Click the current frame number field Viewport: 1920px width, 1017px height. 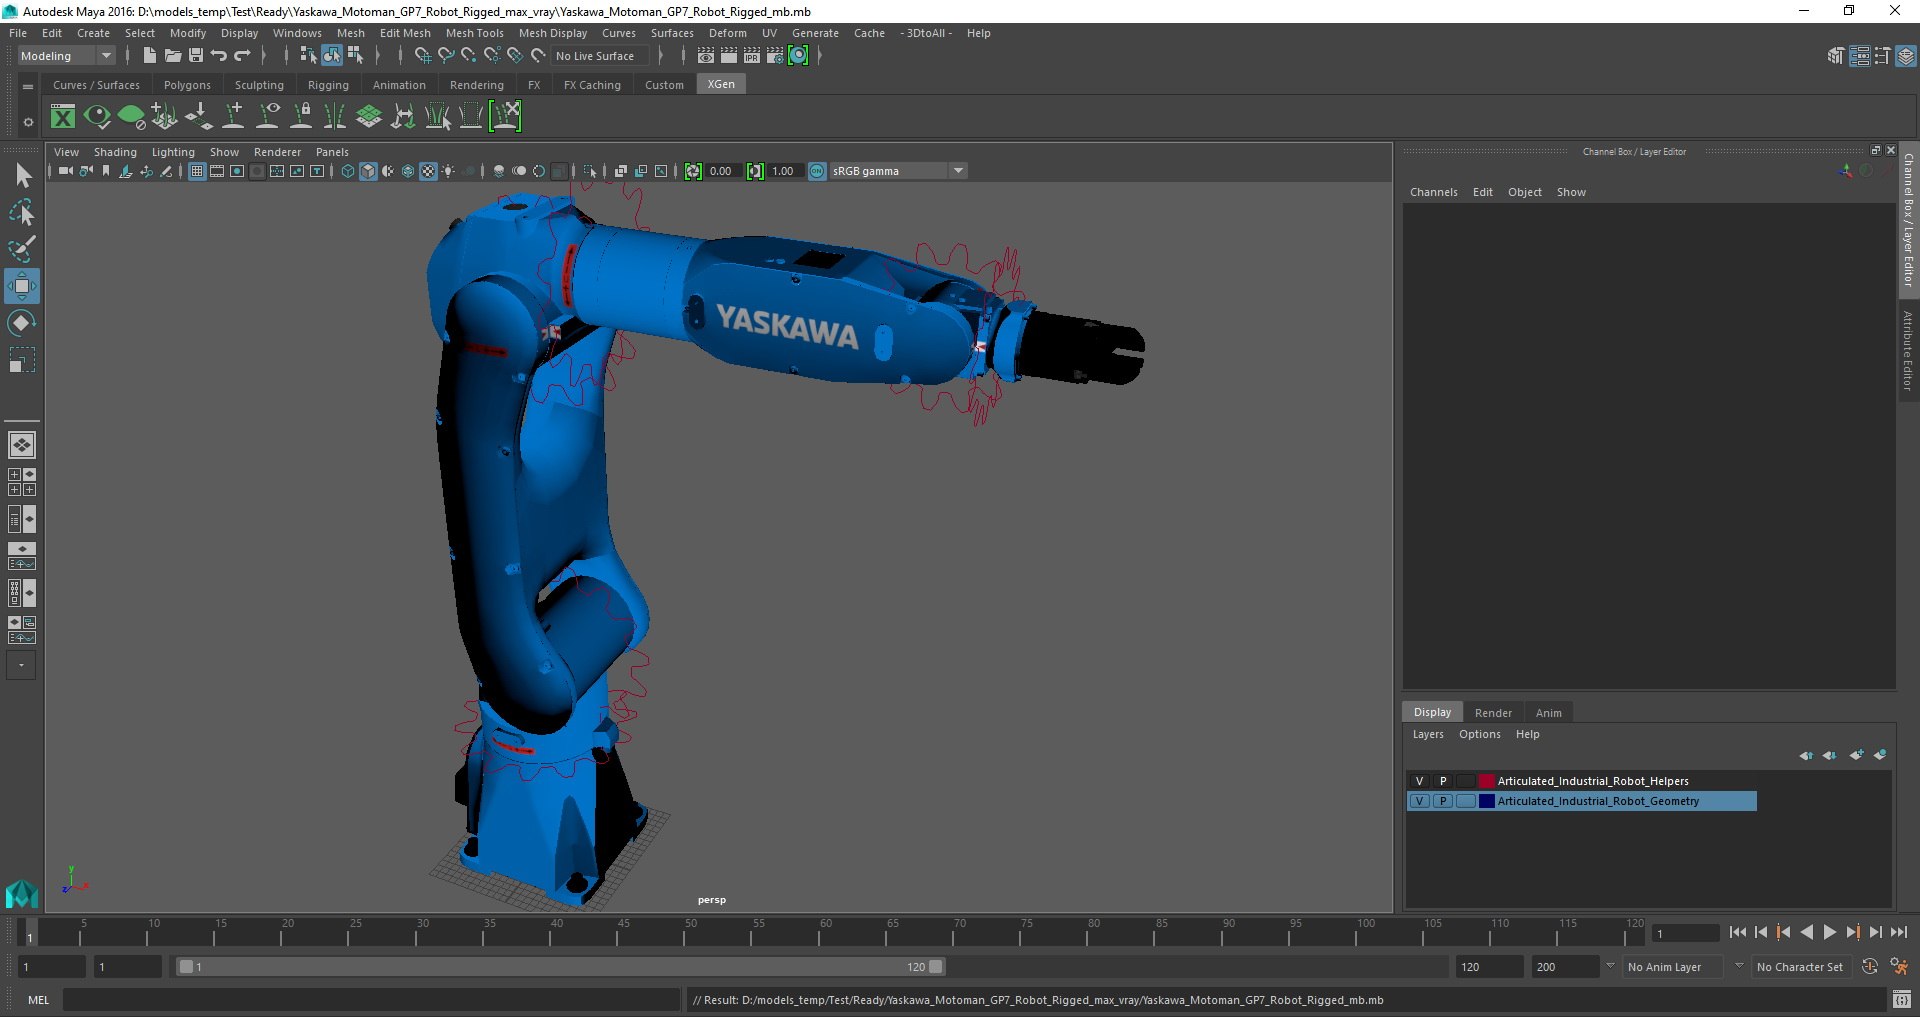[x=1684, y=934]
